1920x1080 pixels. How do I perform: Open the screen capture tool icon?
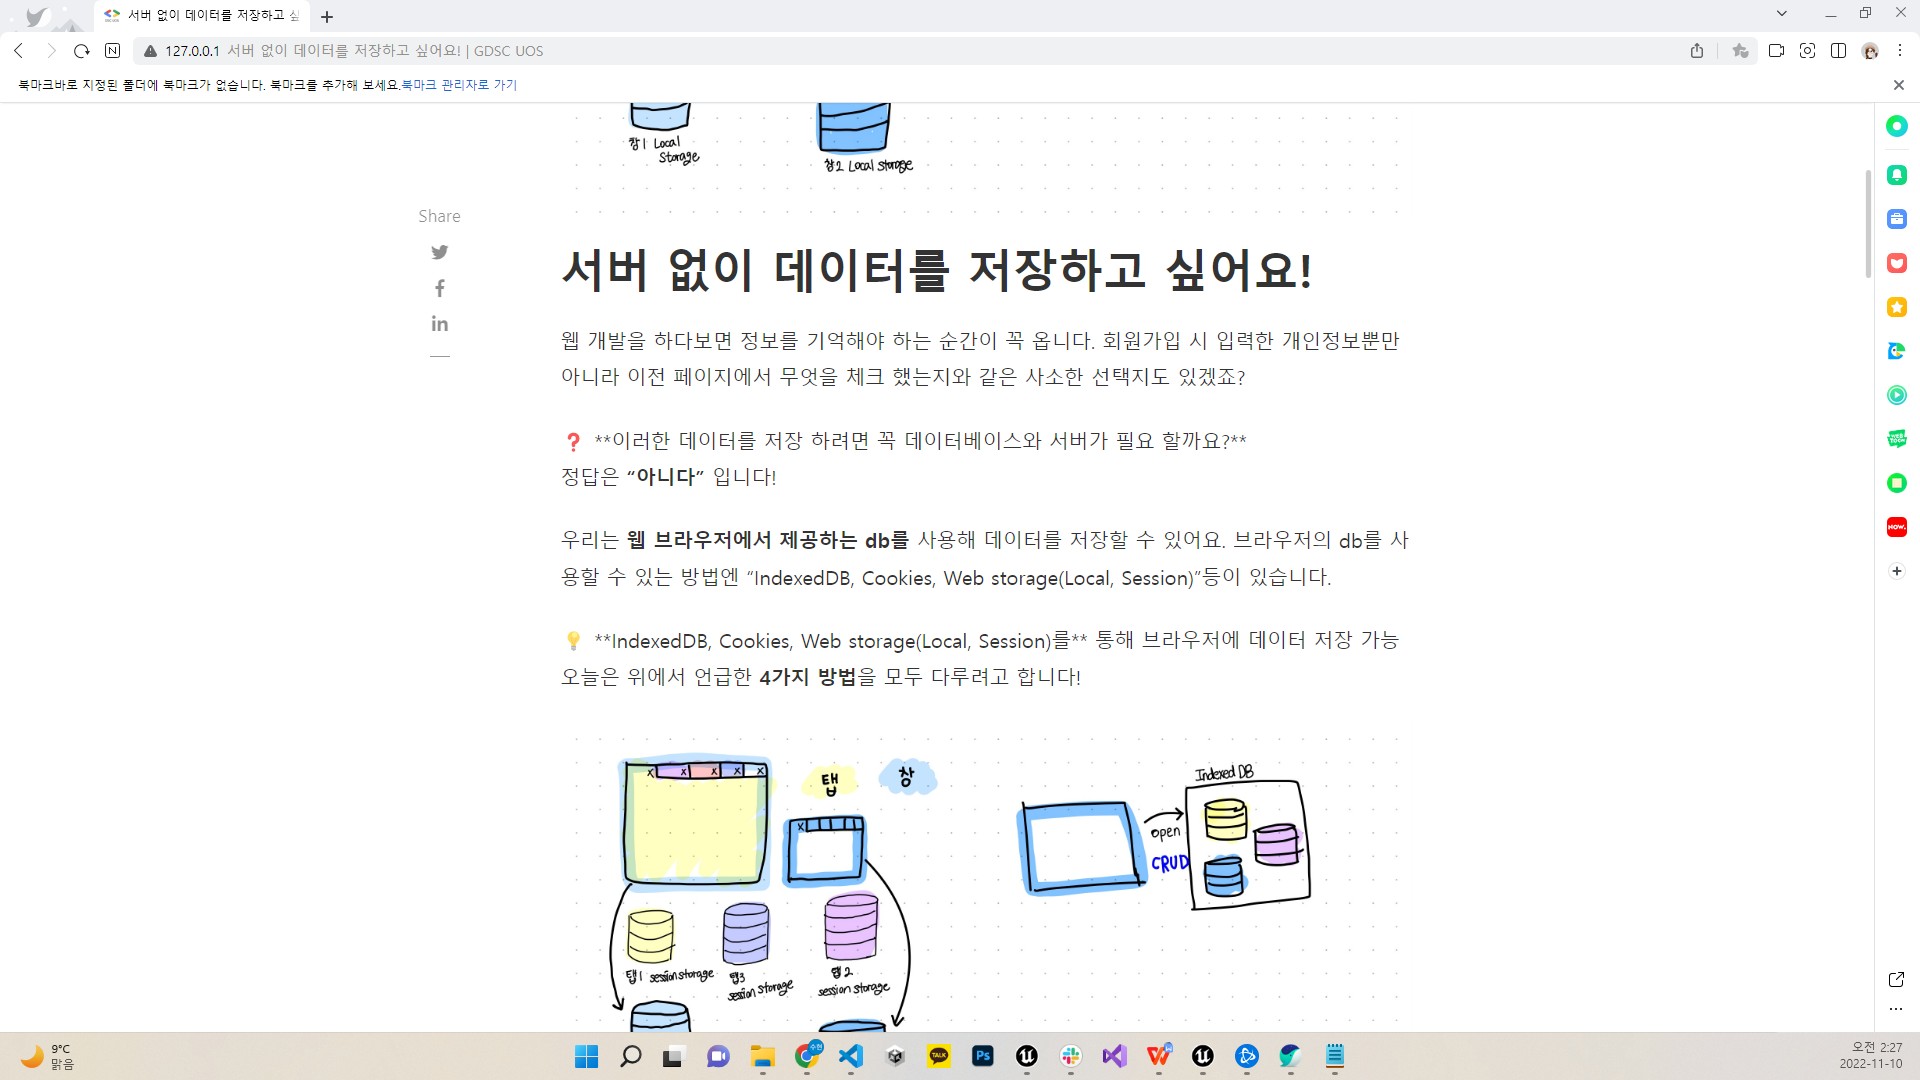[1807, 51]
